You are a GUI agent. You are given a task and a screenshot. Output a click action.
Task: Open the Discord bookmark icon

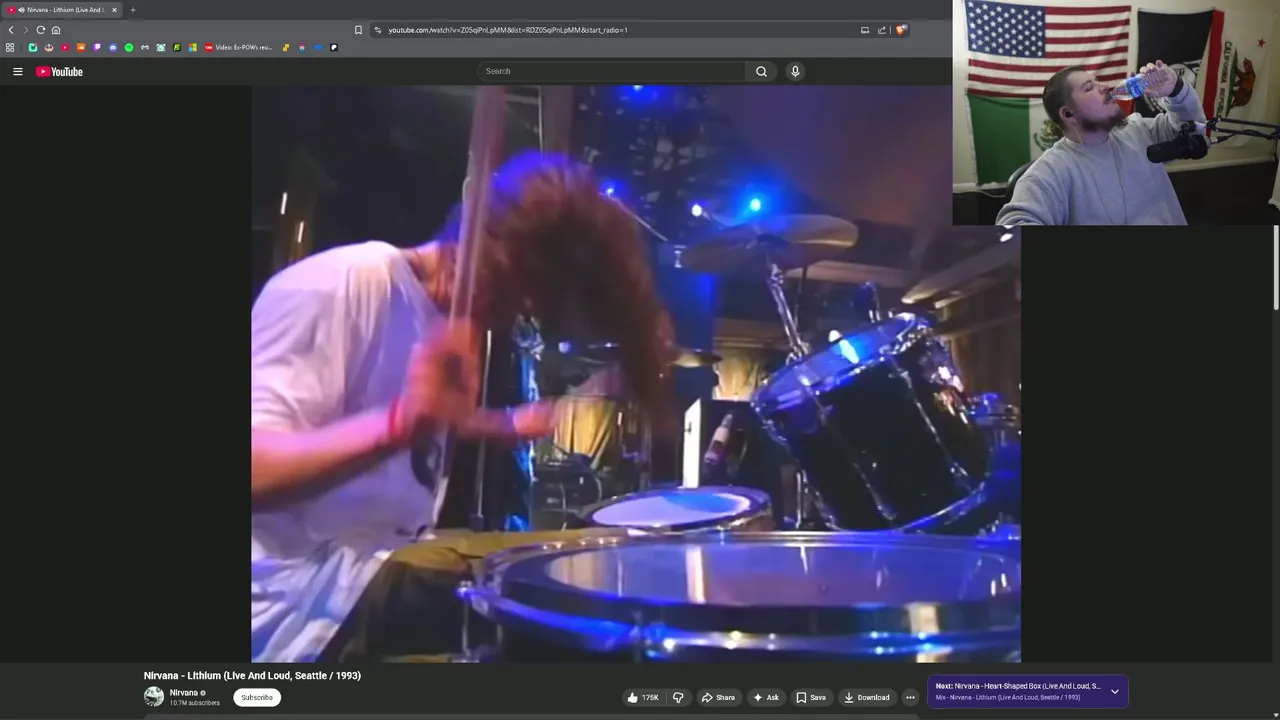(113, 47)
